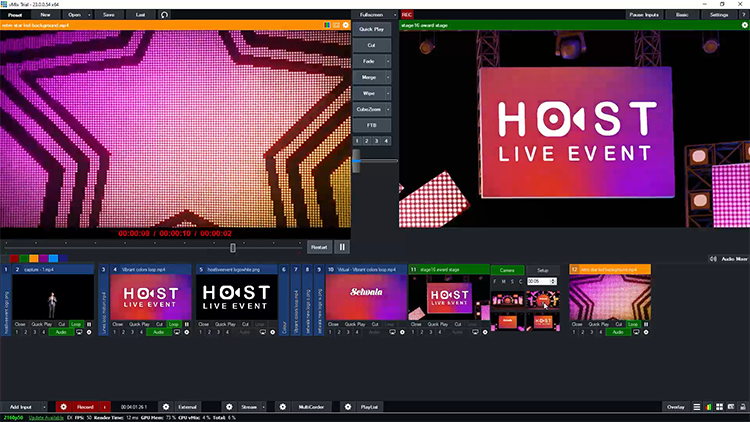This screenshot has width=750, height=422.
Task: Toggle Loop on the capture-1.mp4 input
Action: [76, 324]
